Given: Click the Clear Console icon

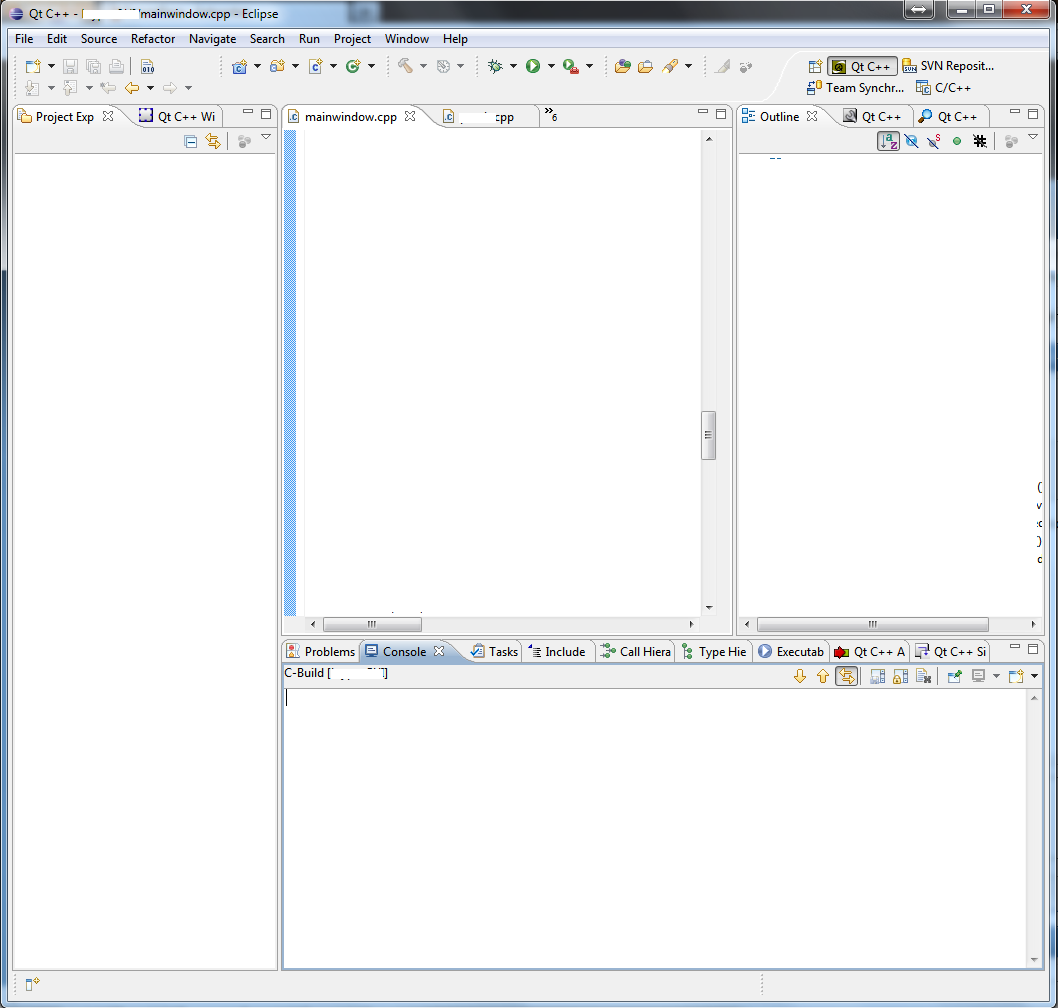Looking at the screenshot, I should (924, 676).
